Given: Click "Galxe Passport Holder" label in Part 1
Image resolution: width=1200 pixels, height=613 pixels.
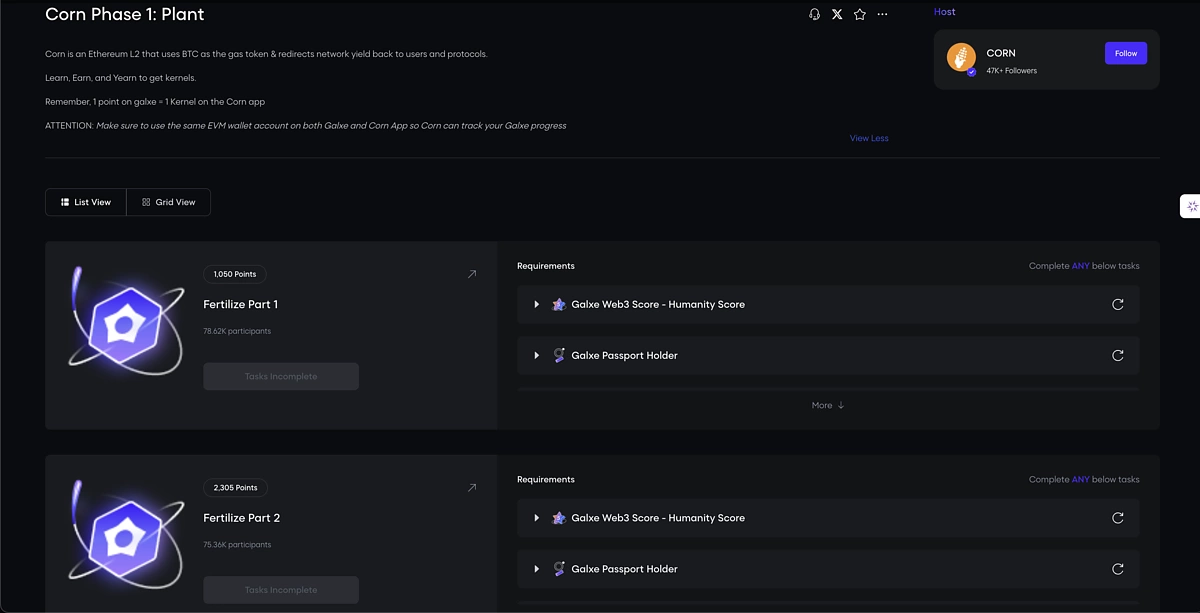Looking at the screenshot, I should click(625, 355).
